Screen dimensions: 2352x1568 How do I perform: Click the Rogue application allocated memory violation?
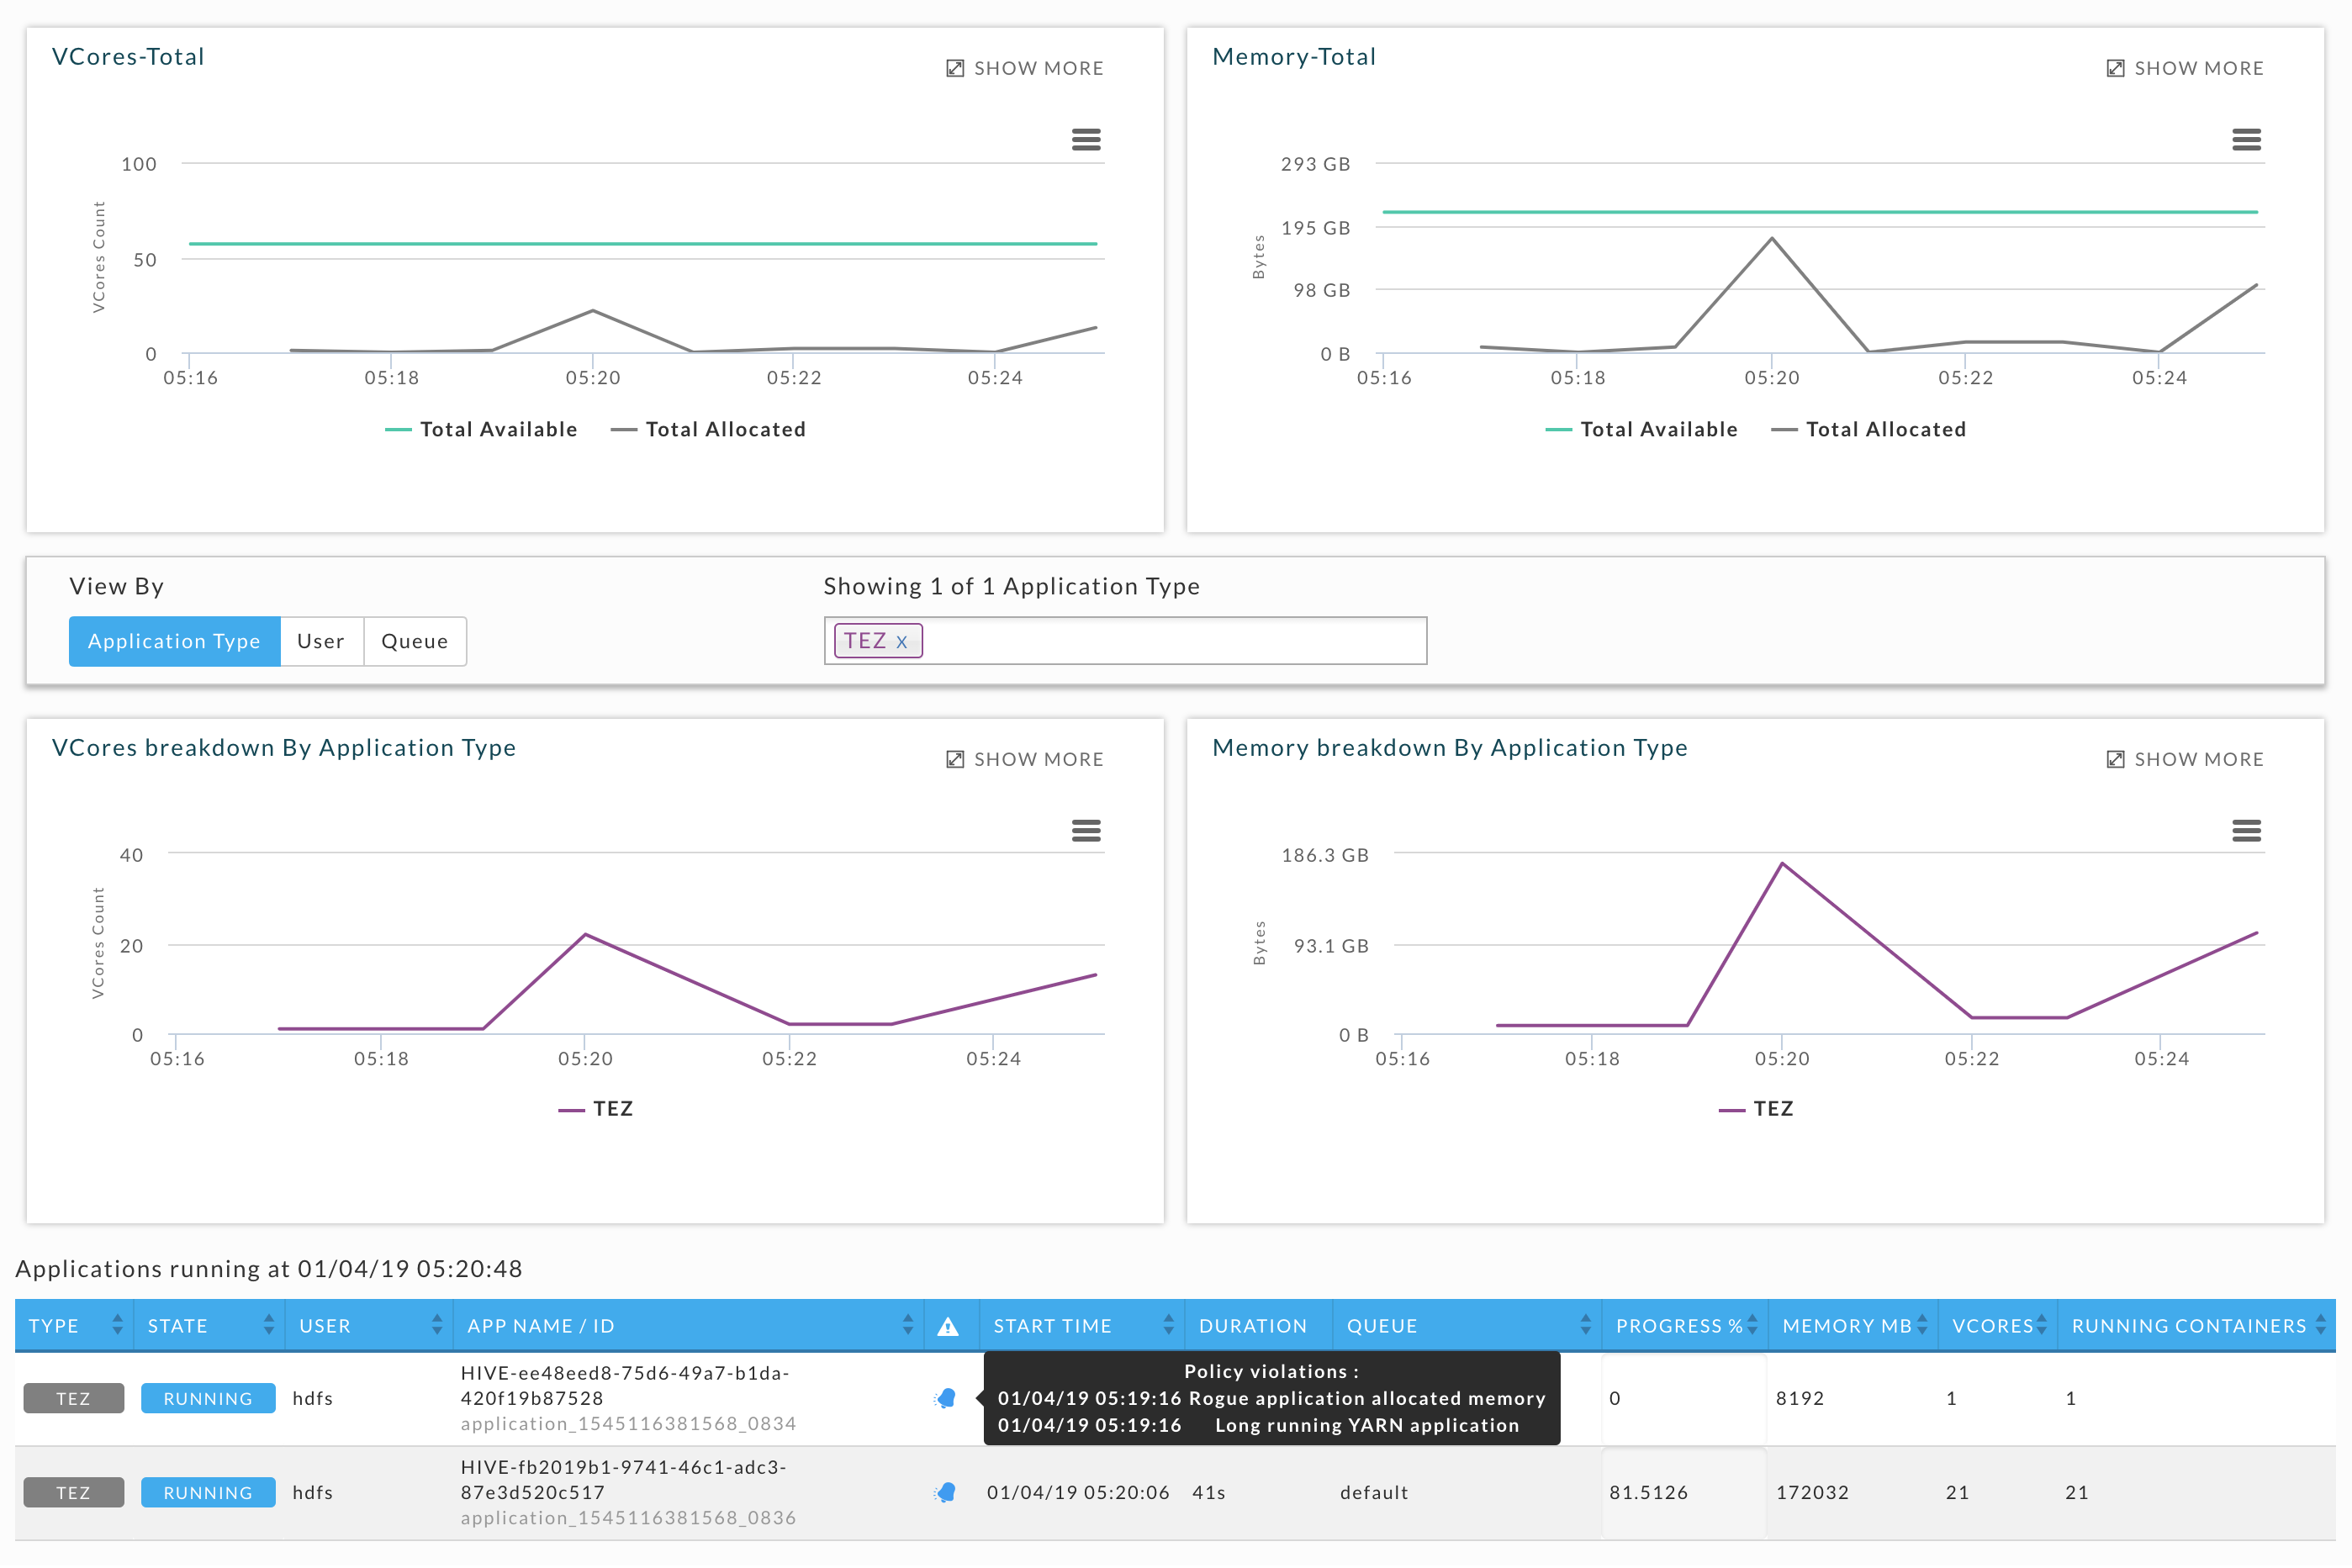tap(1271, 1398)
